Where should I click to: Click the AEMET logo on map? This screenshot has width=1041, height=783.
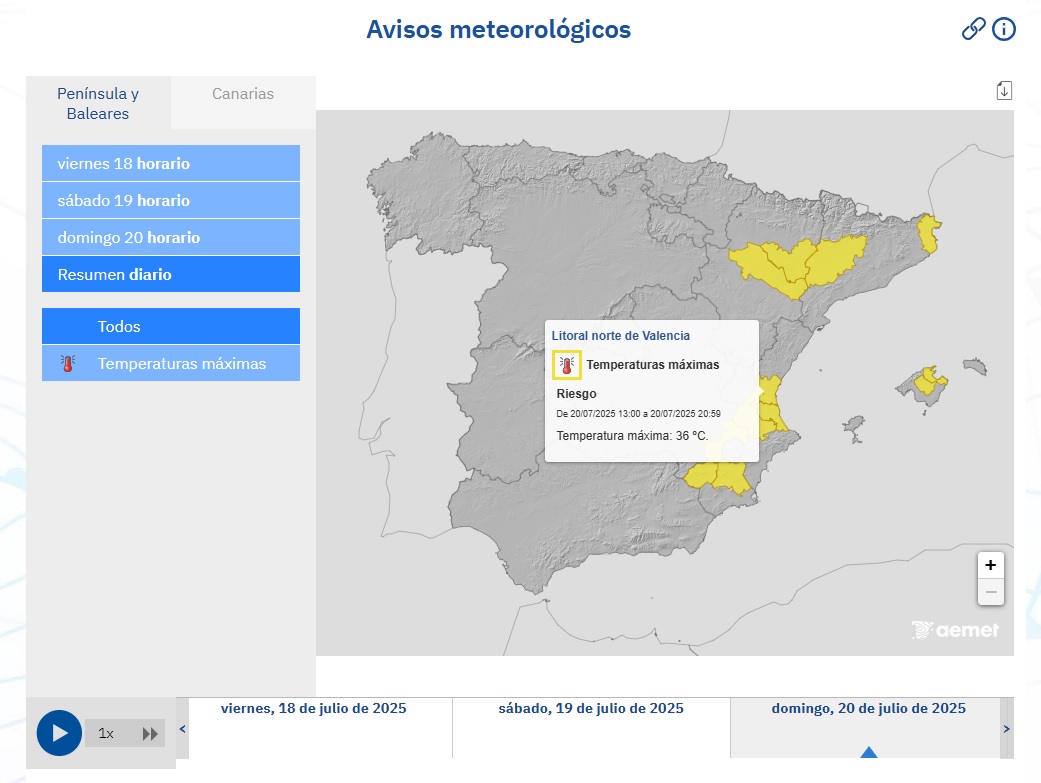pos(955,630)
